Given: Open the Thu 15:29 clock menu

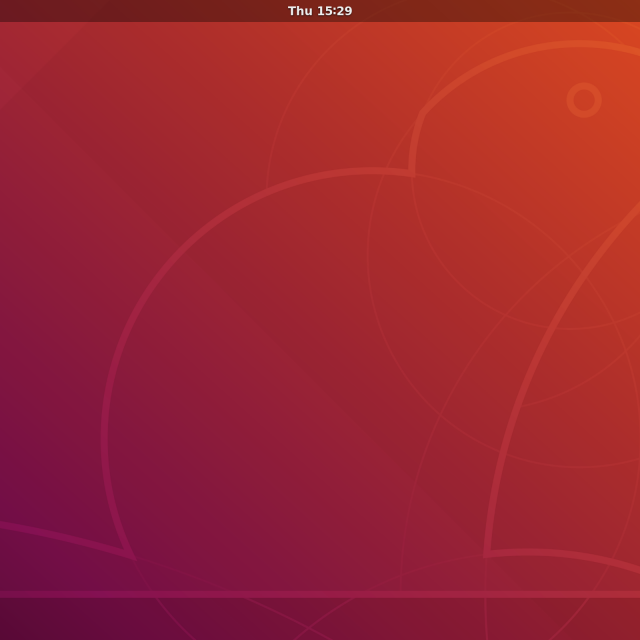Looking at the screenshot, I should [320, 11].
